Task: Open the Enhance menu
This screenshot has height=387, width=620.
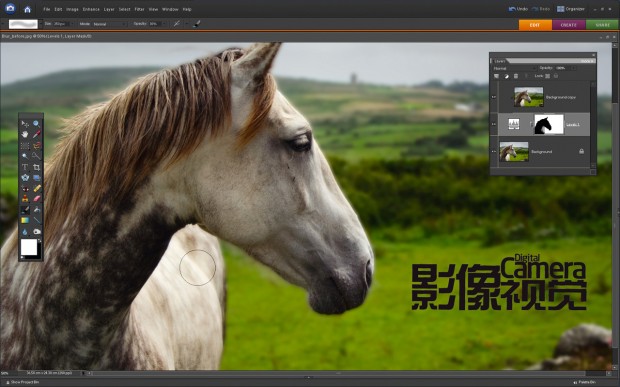Action: (x=91, y=9)
